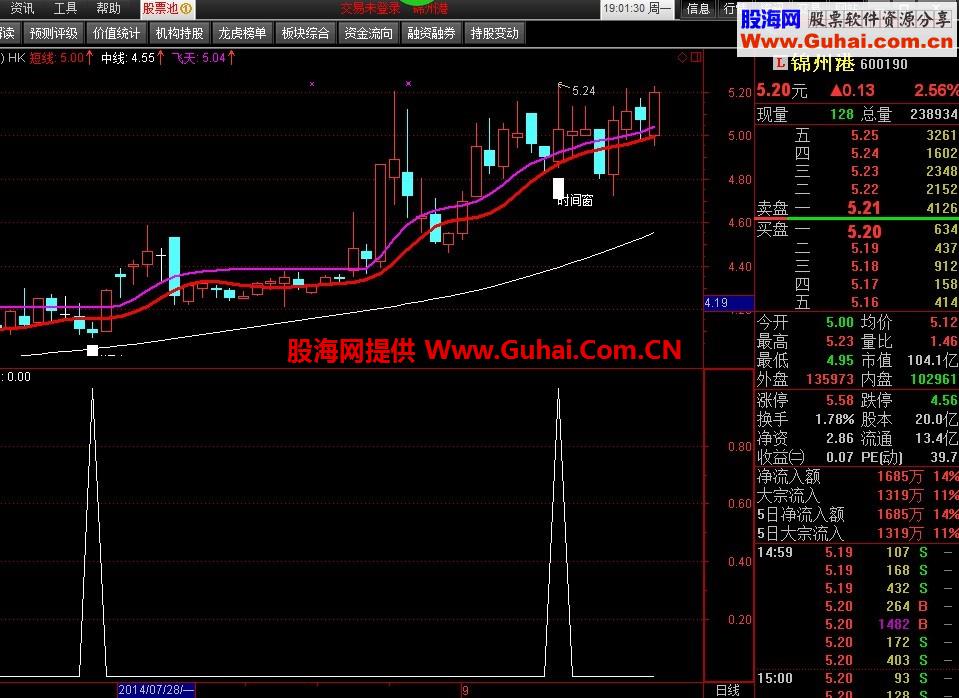Click the 5日大宗流入 row

tap(857, 533)
